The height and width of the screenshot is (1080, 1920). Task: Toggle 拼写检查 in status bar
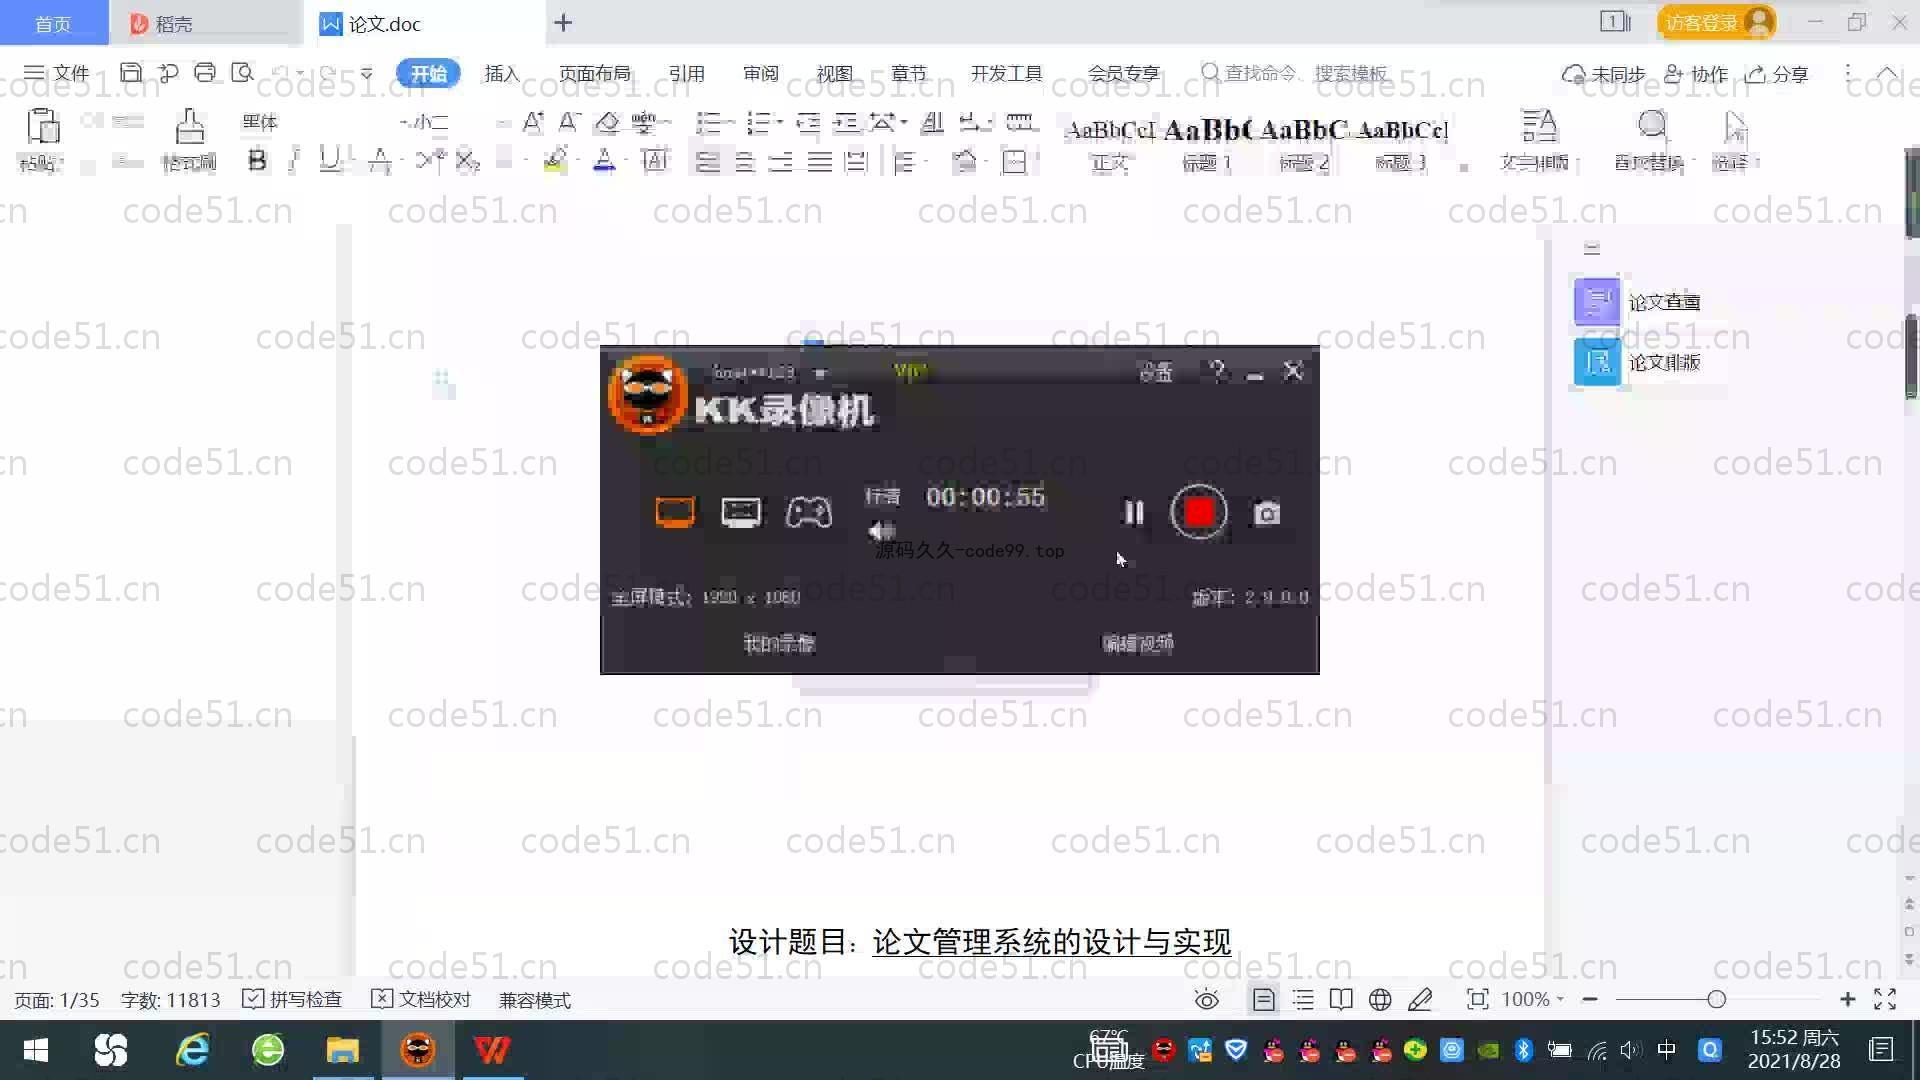point(293,1000)
